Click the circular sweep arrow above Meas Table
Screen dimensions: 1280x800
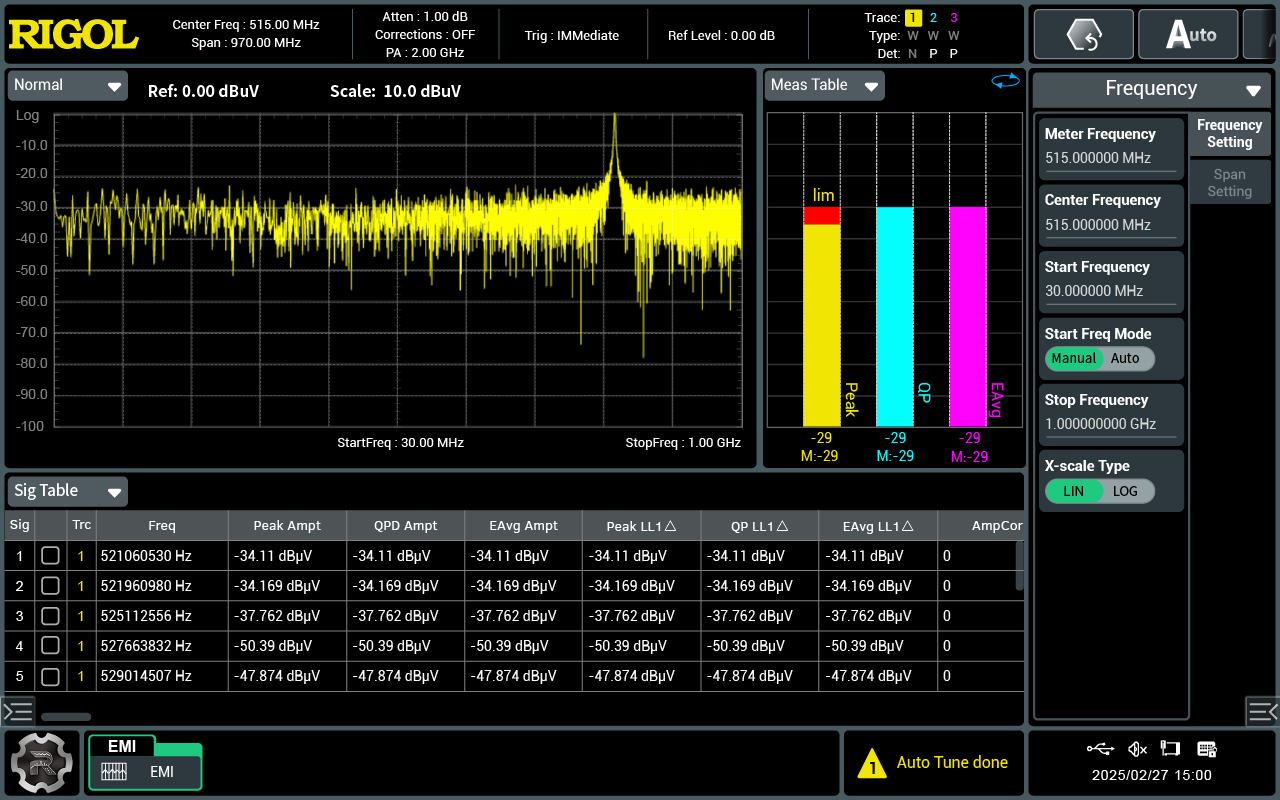[1006, 81]
